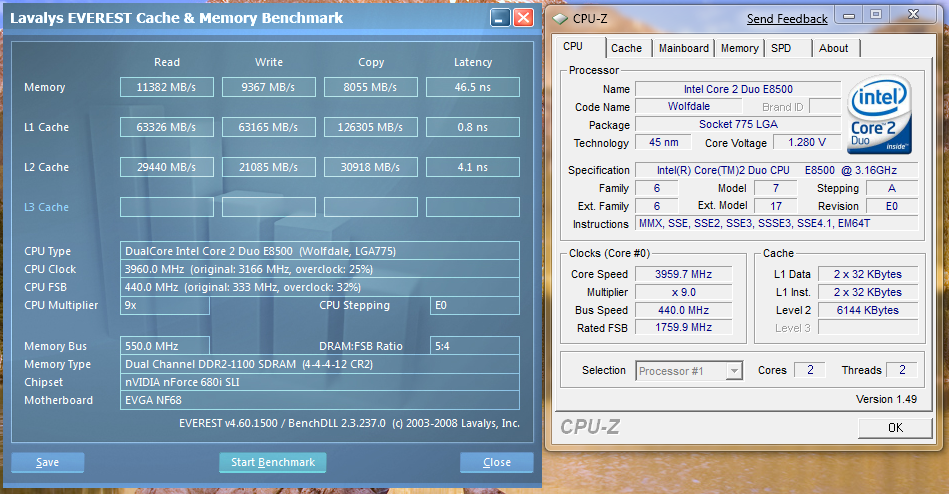This screenshot has width=949, height=494.
Task: Click the Revision field showing E0 in CPU-Z
Action: 892,206
